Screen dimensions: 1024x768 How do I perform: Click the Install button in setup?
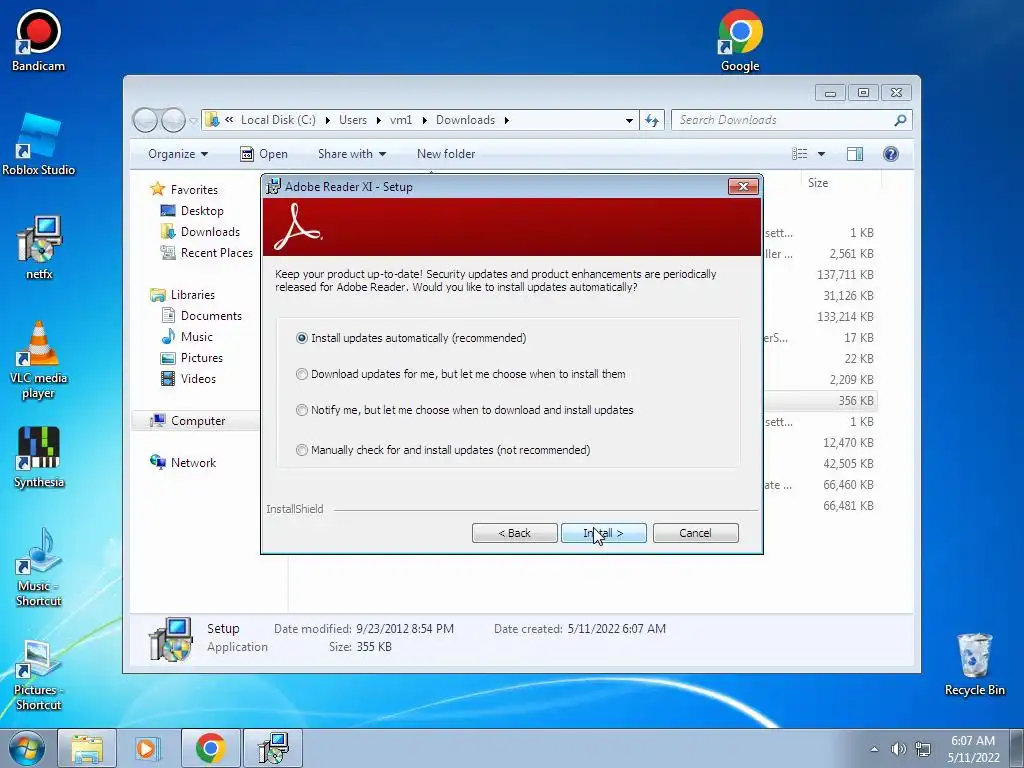tap(603, 533)
